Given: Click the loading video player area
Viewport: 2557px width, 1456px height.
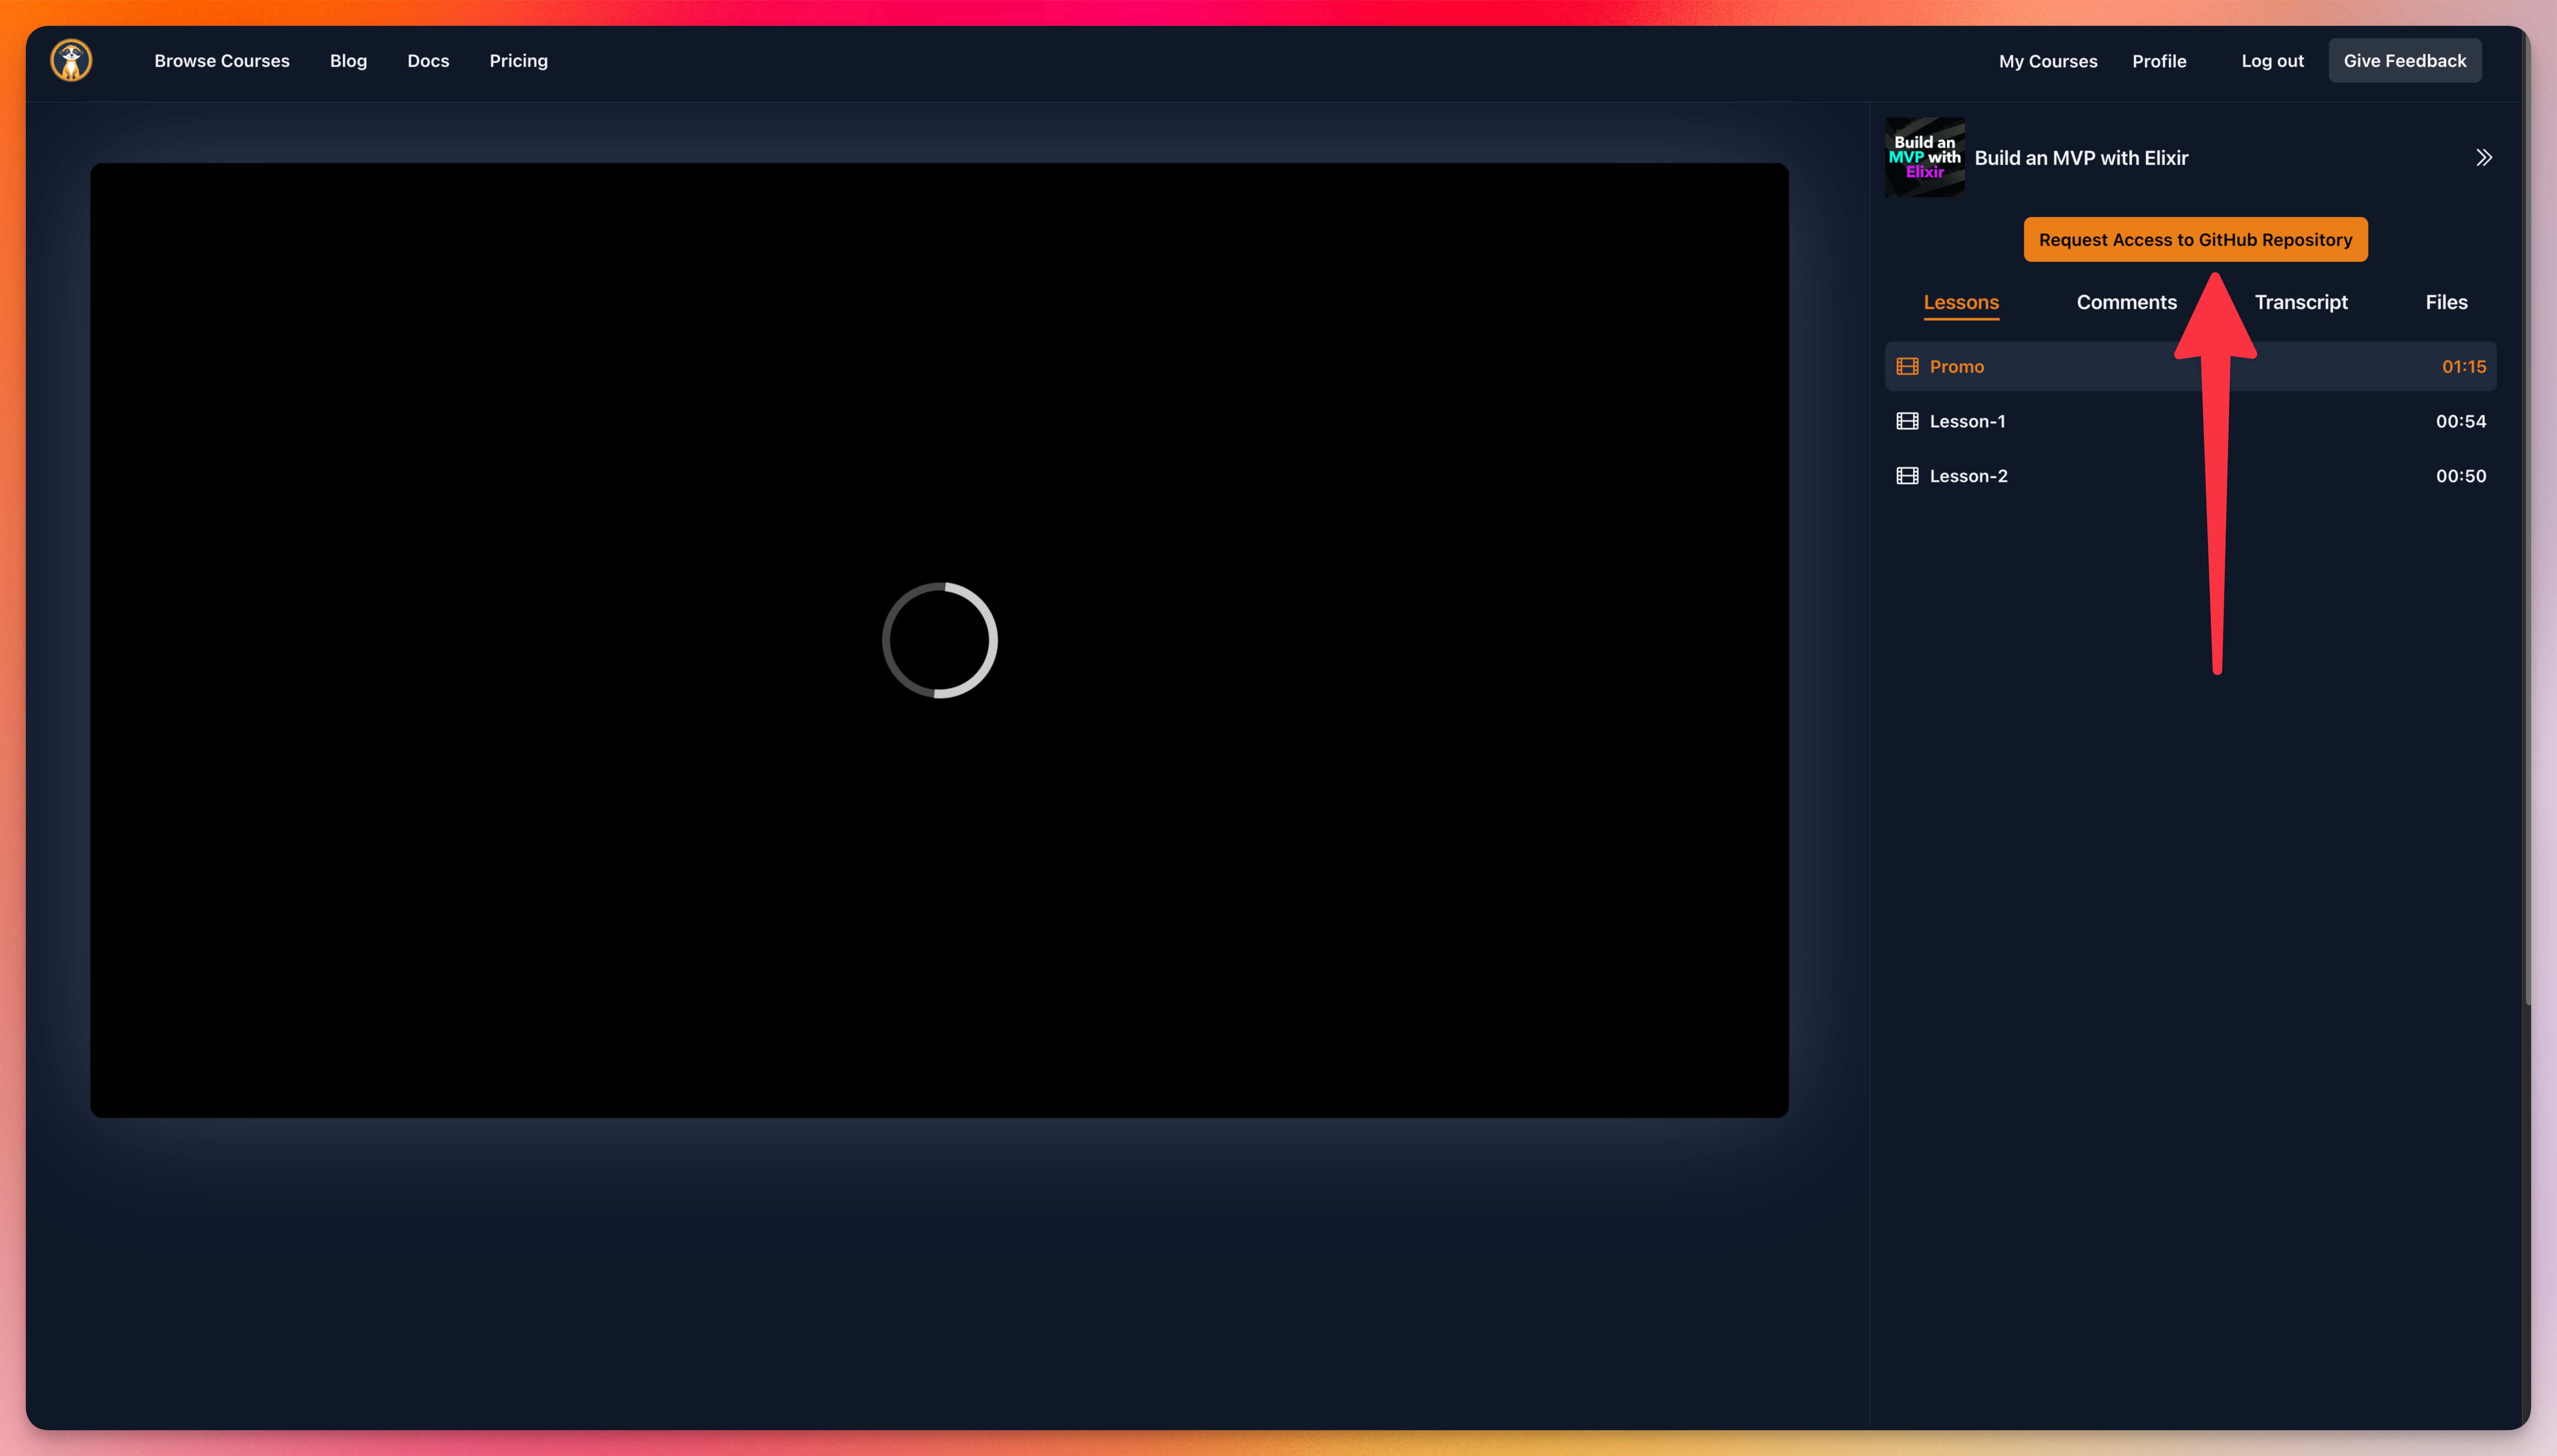Looking at the screenshot, I should coord(939,640).
